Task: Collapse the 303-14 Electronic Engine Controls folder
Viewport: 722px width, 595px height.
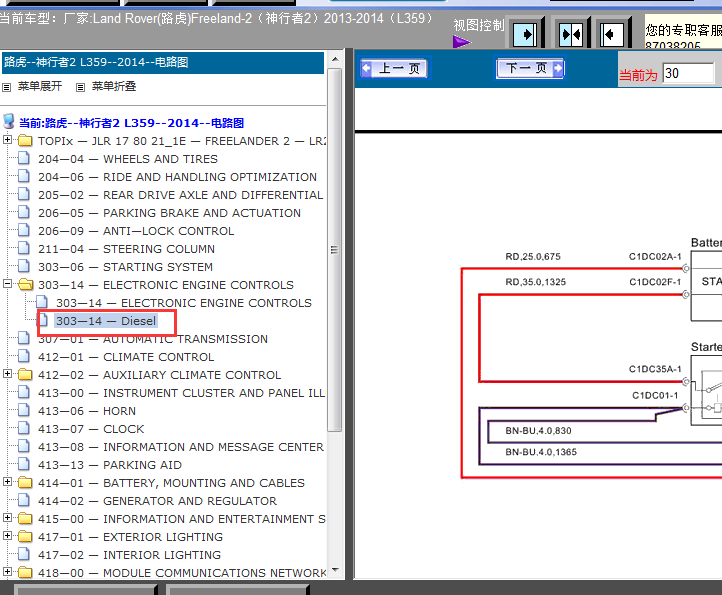Action: coord(8,285)
